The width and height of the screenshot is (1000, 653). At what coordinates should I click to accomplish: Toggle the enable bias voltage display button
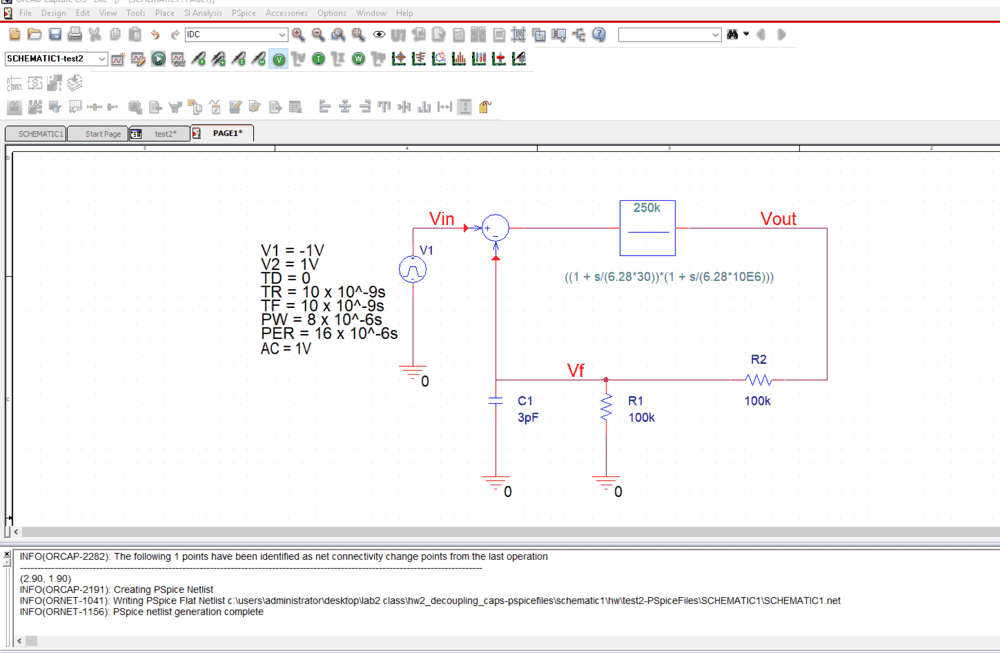(279, 59)
